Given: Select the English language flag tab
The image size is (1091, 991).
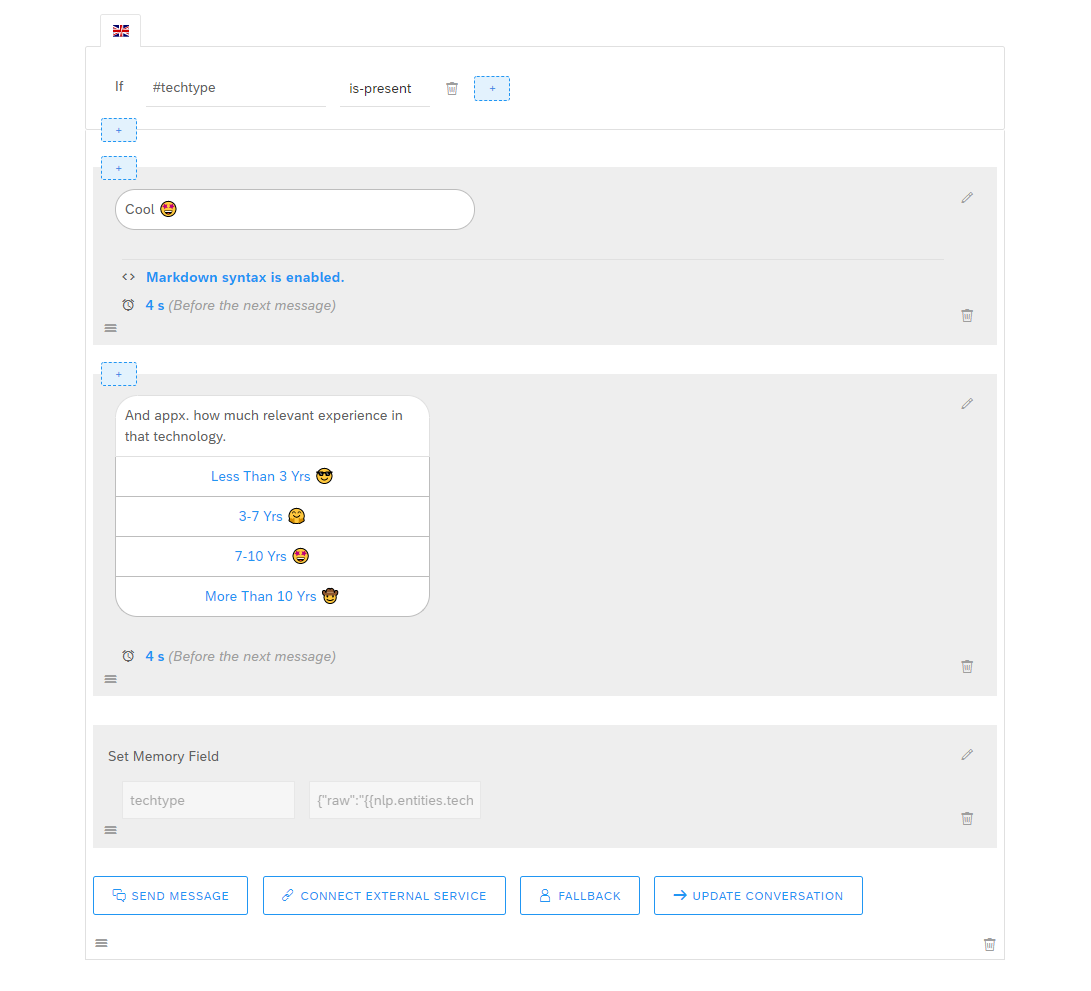Looking at the screenshot, I should pos(121,31).
